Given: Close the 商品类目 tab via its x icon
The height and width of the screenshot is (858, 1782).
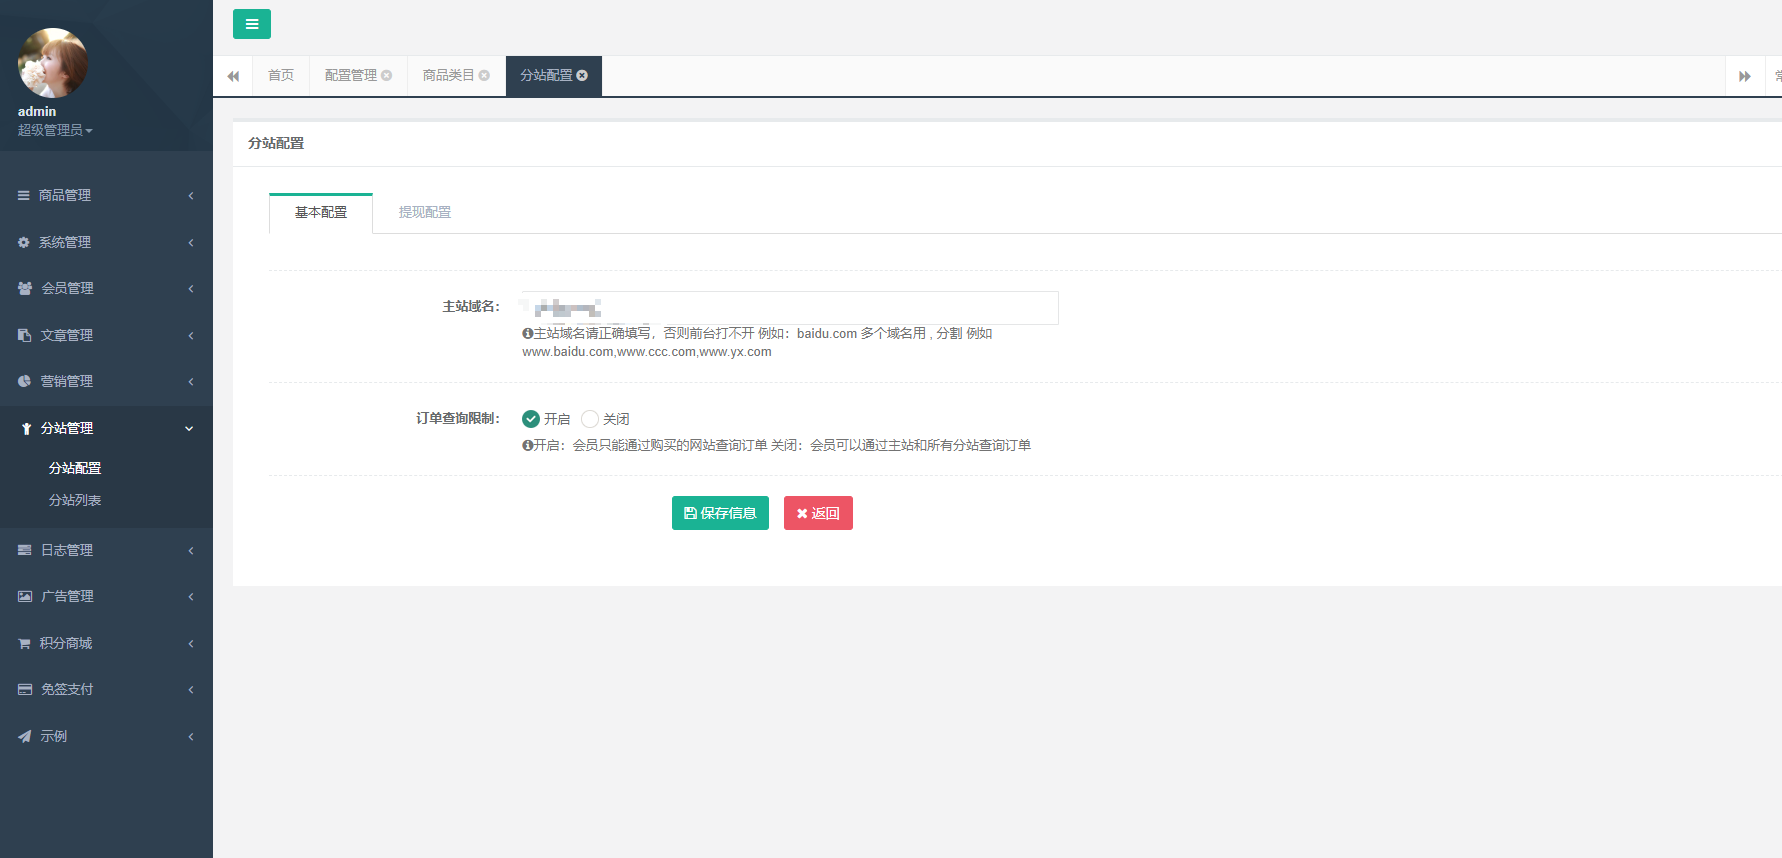Looking at the screenshot, I should pyautogui.click(x=485, y=76).
